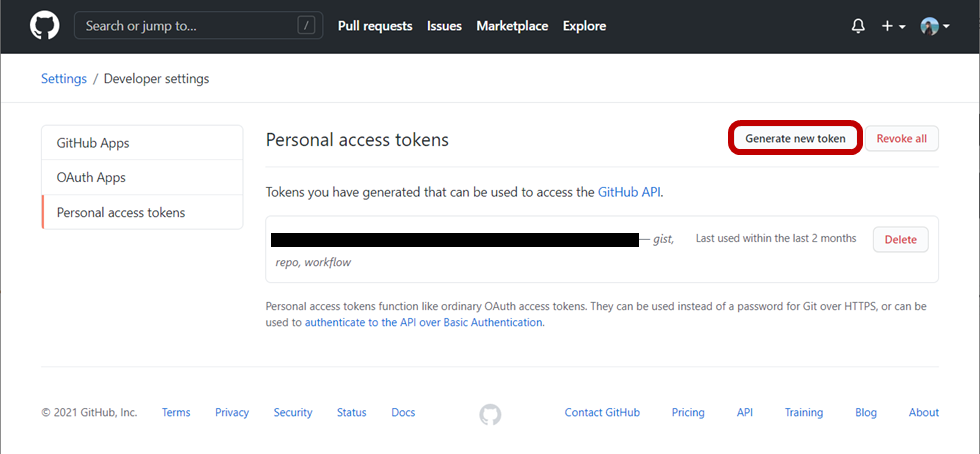Open Marketplace from the header

coord(512,26)
